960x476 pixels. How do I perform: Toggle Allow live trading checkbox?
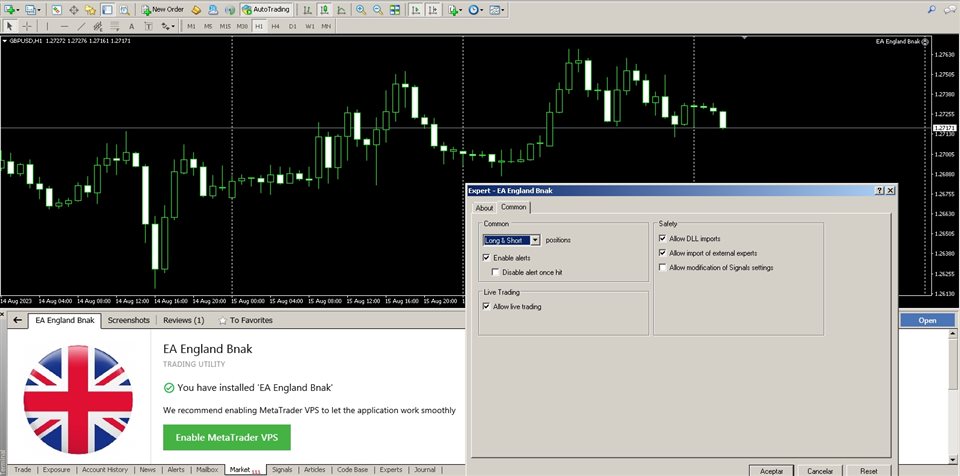(x=486, y=306)
